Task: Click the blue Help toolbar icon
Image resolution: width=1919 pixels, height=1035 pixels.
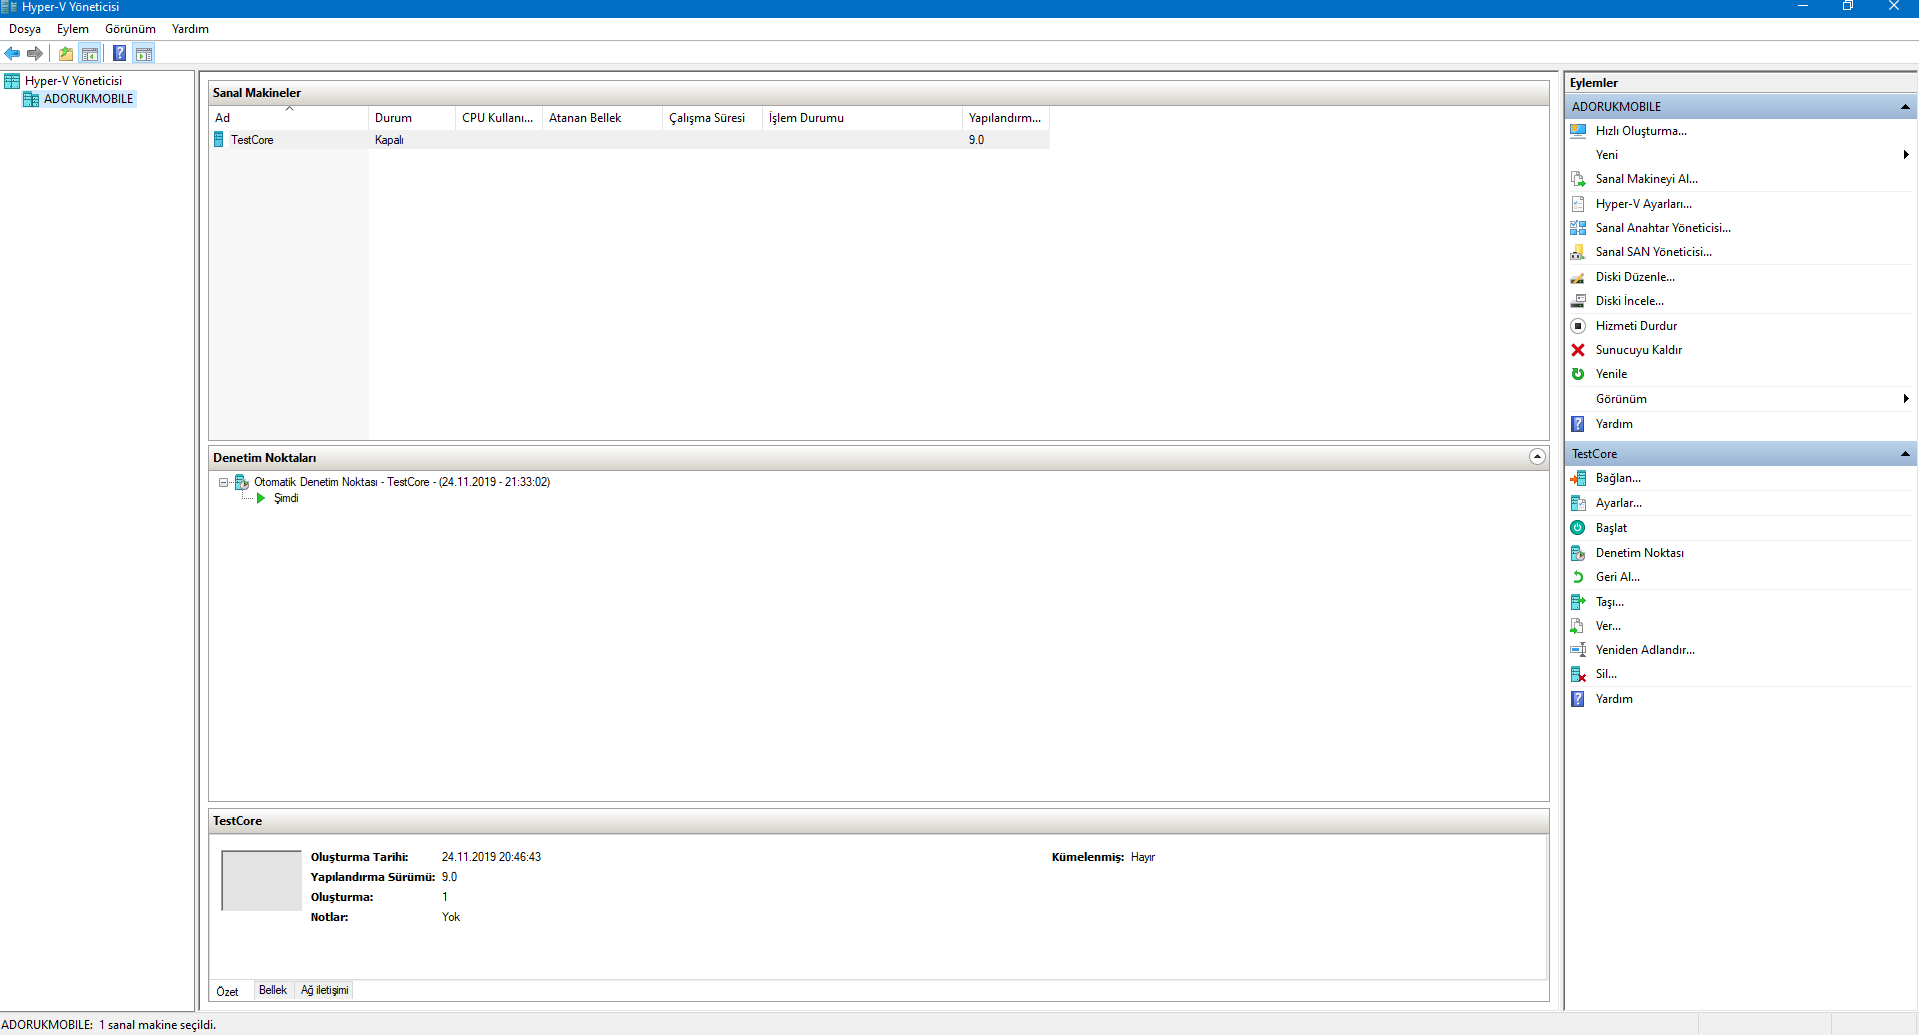Action: [120, 54]
